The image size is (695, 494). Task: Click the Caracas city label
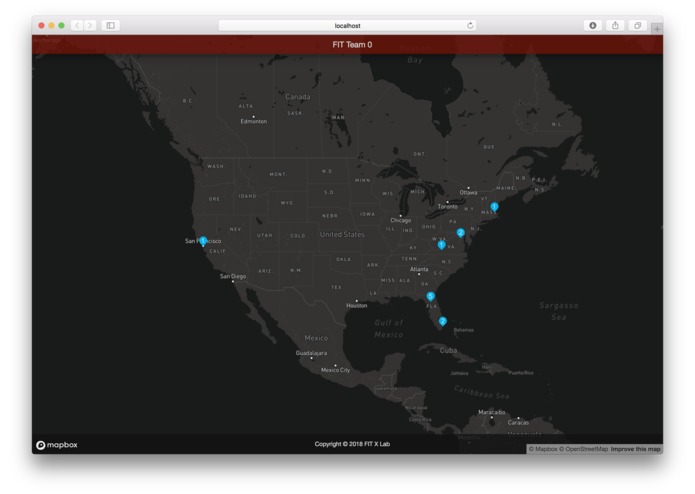(x=518, y=423)
